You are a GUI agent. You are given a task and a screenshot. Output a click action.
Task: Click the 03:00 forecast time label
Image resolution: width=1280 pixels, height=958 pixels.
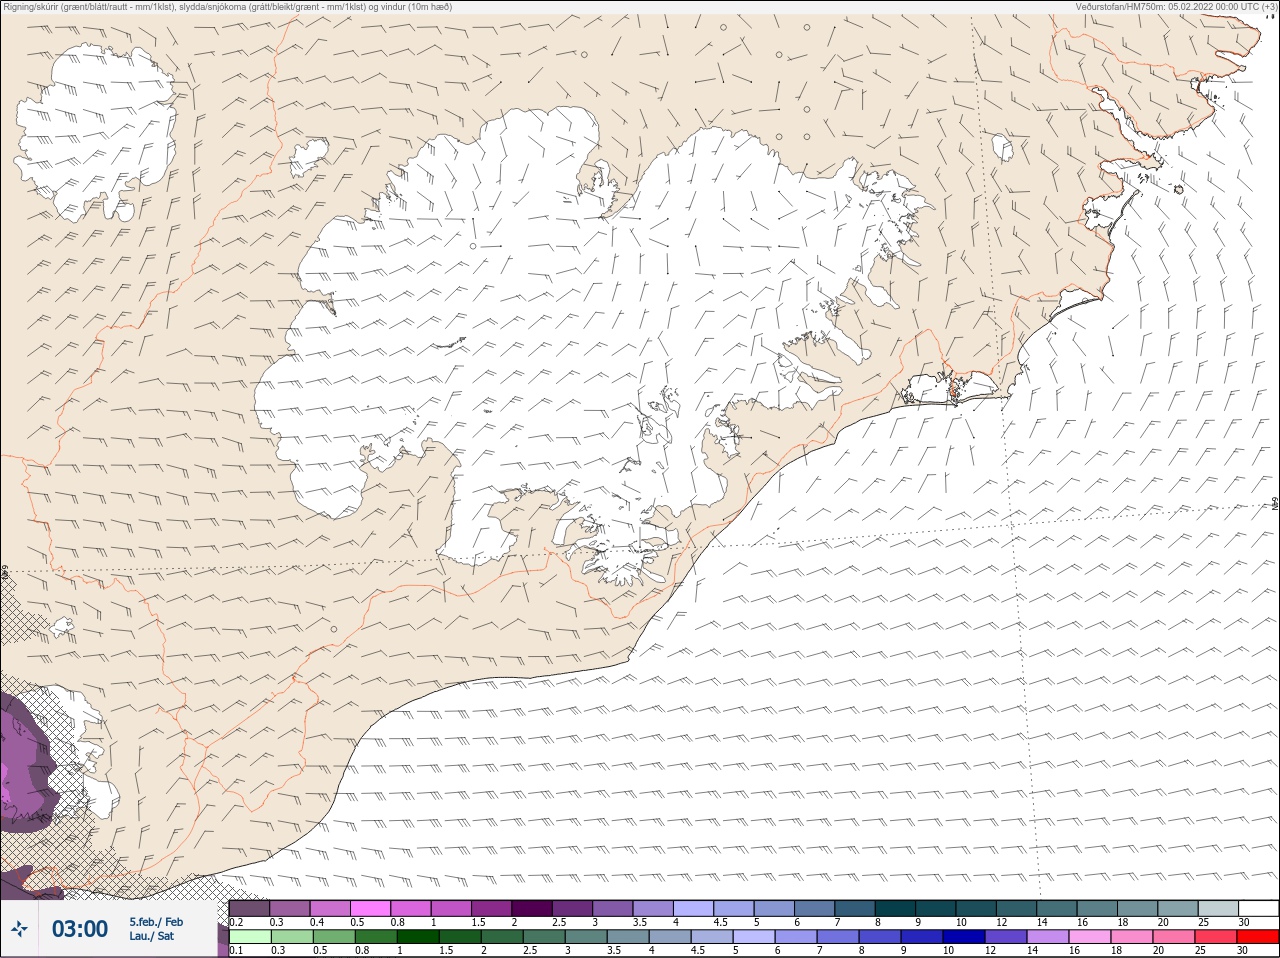click(x=80, y=929)
